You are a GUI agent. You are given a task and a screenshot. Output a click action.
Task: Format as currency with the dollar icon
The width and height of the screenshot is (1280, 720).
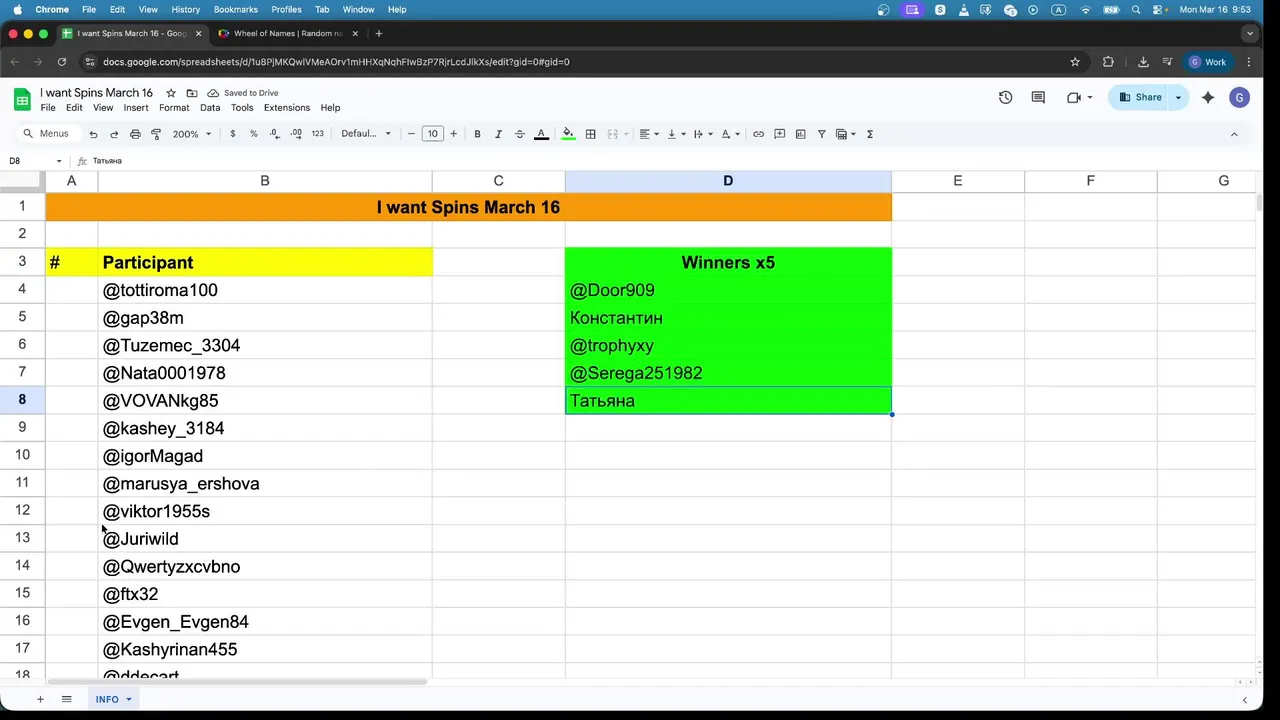233,134
